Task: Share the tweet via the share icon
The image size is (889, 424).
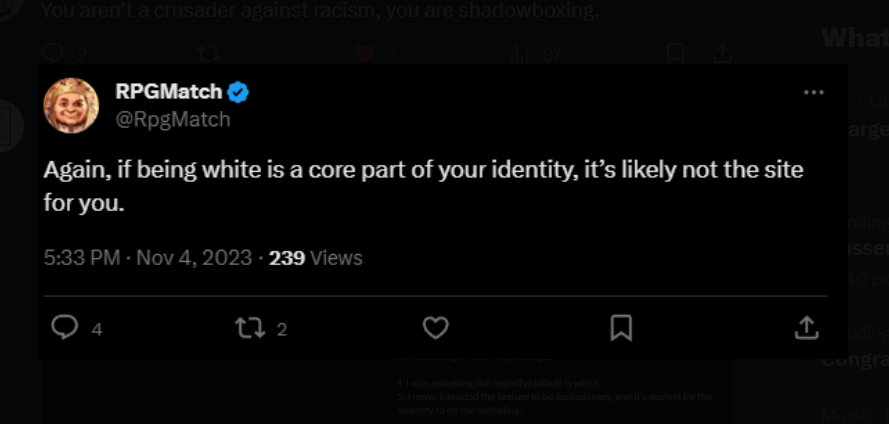Action: [x=806, y=327]
